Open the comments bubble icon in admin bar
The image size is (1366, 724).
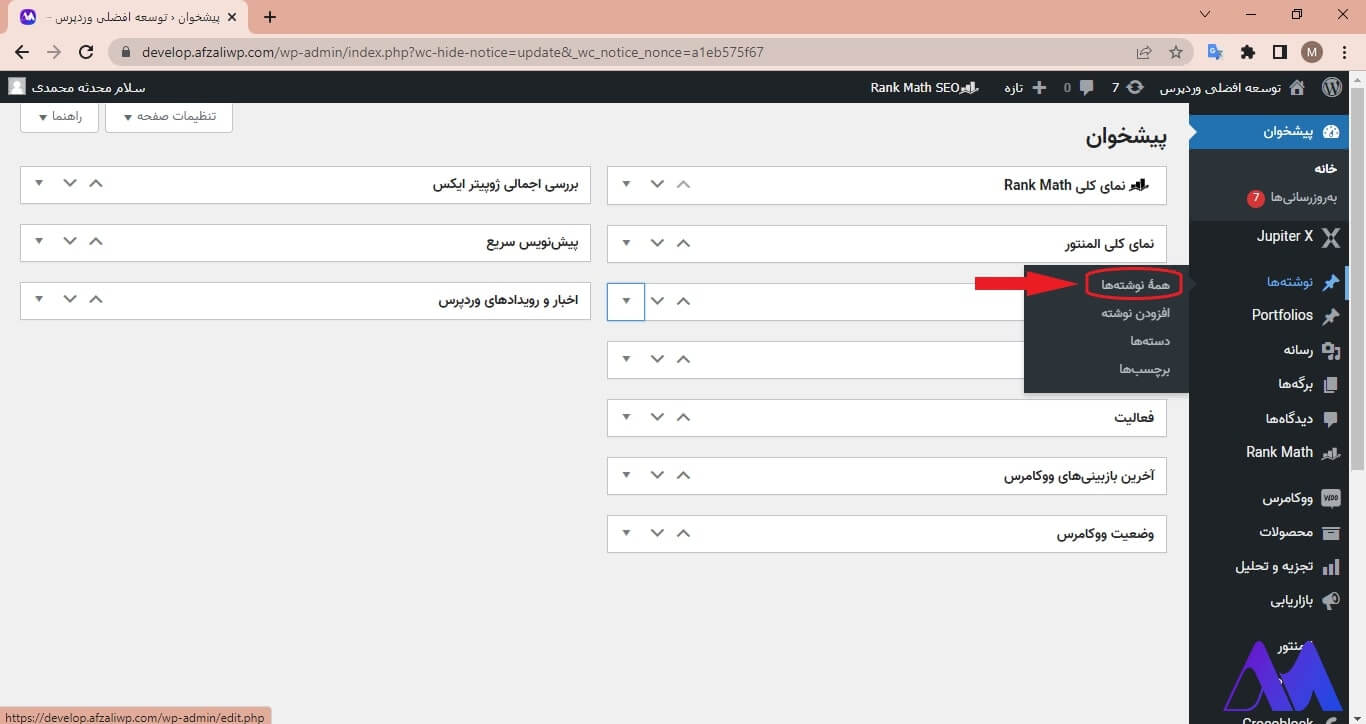[x=1087, y=88]
